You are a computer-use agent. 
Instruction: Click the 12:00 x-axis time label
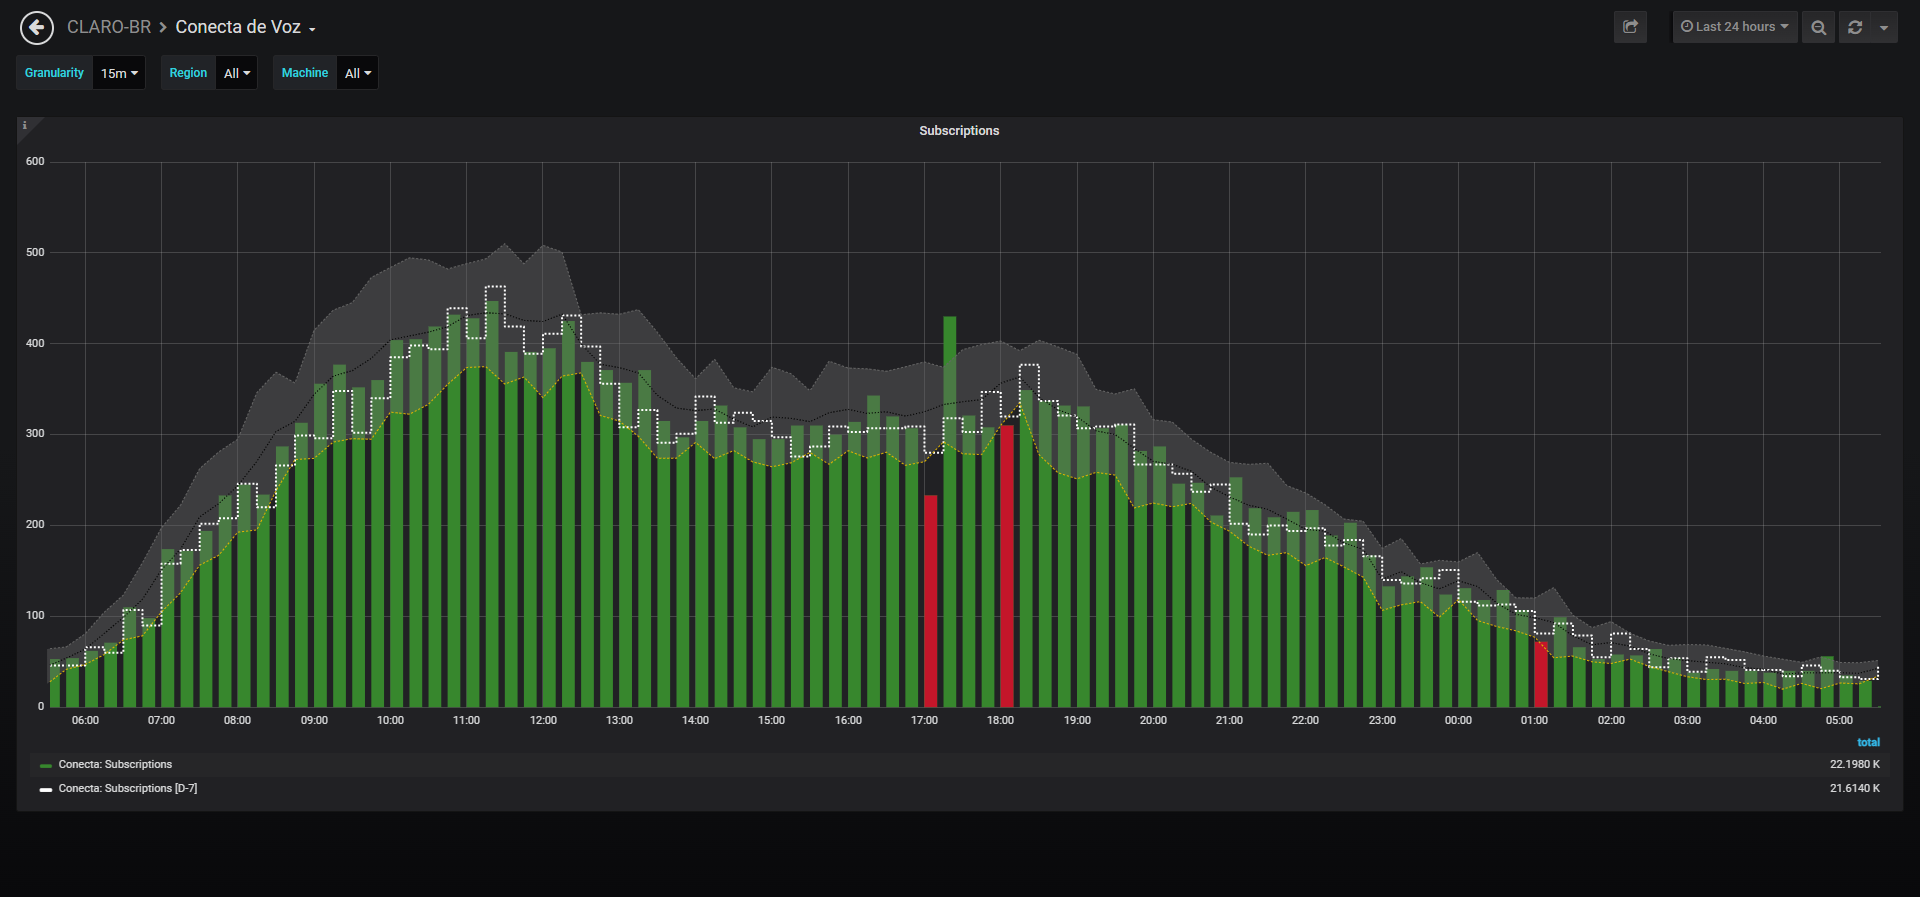coord(543,721)
